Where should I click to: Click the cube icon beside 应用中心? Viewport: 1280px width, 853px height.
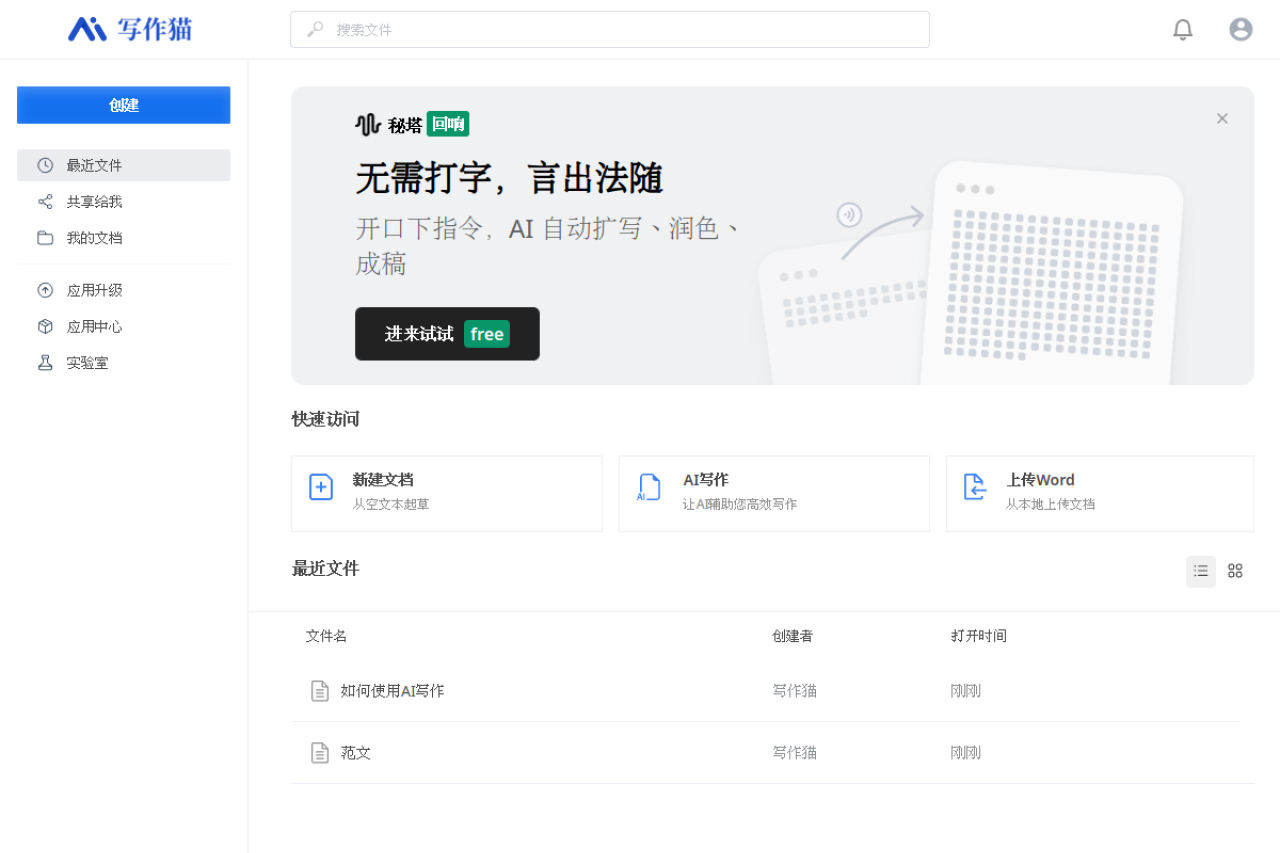point(45,327)
